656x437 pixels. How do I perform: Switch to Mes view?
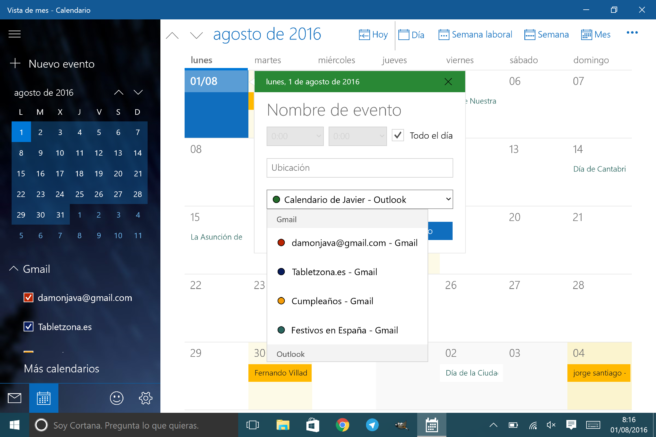click(x=596, y=35)
